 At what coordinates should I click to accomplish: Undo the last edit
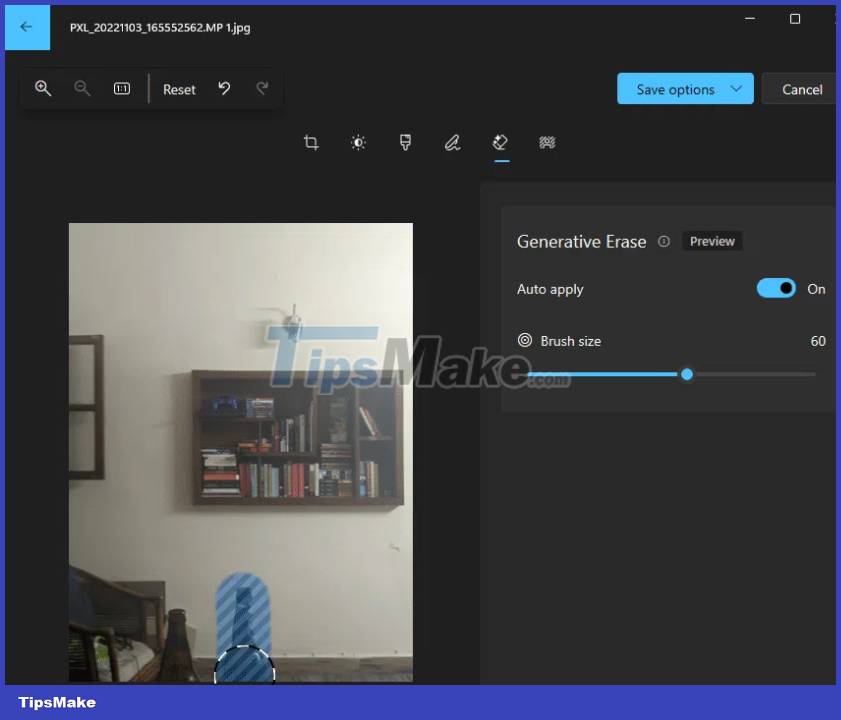point(224,88)
